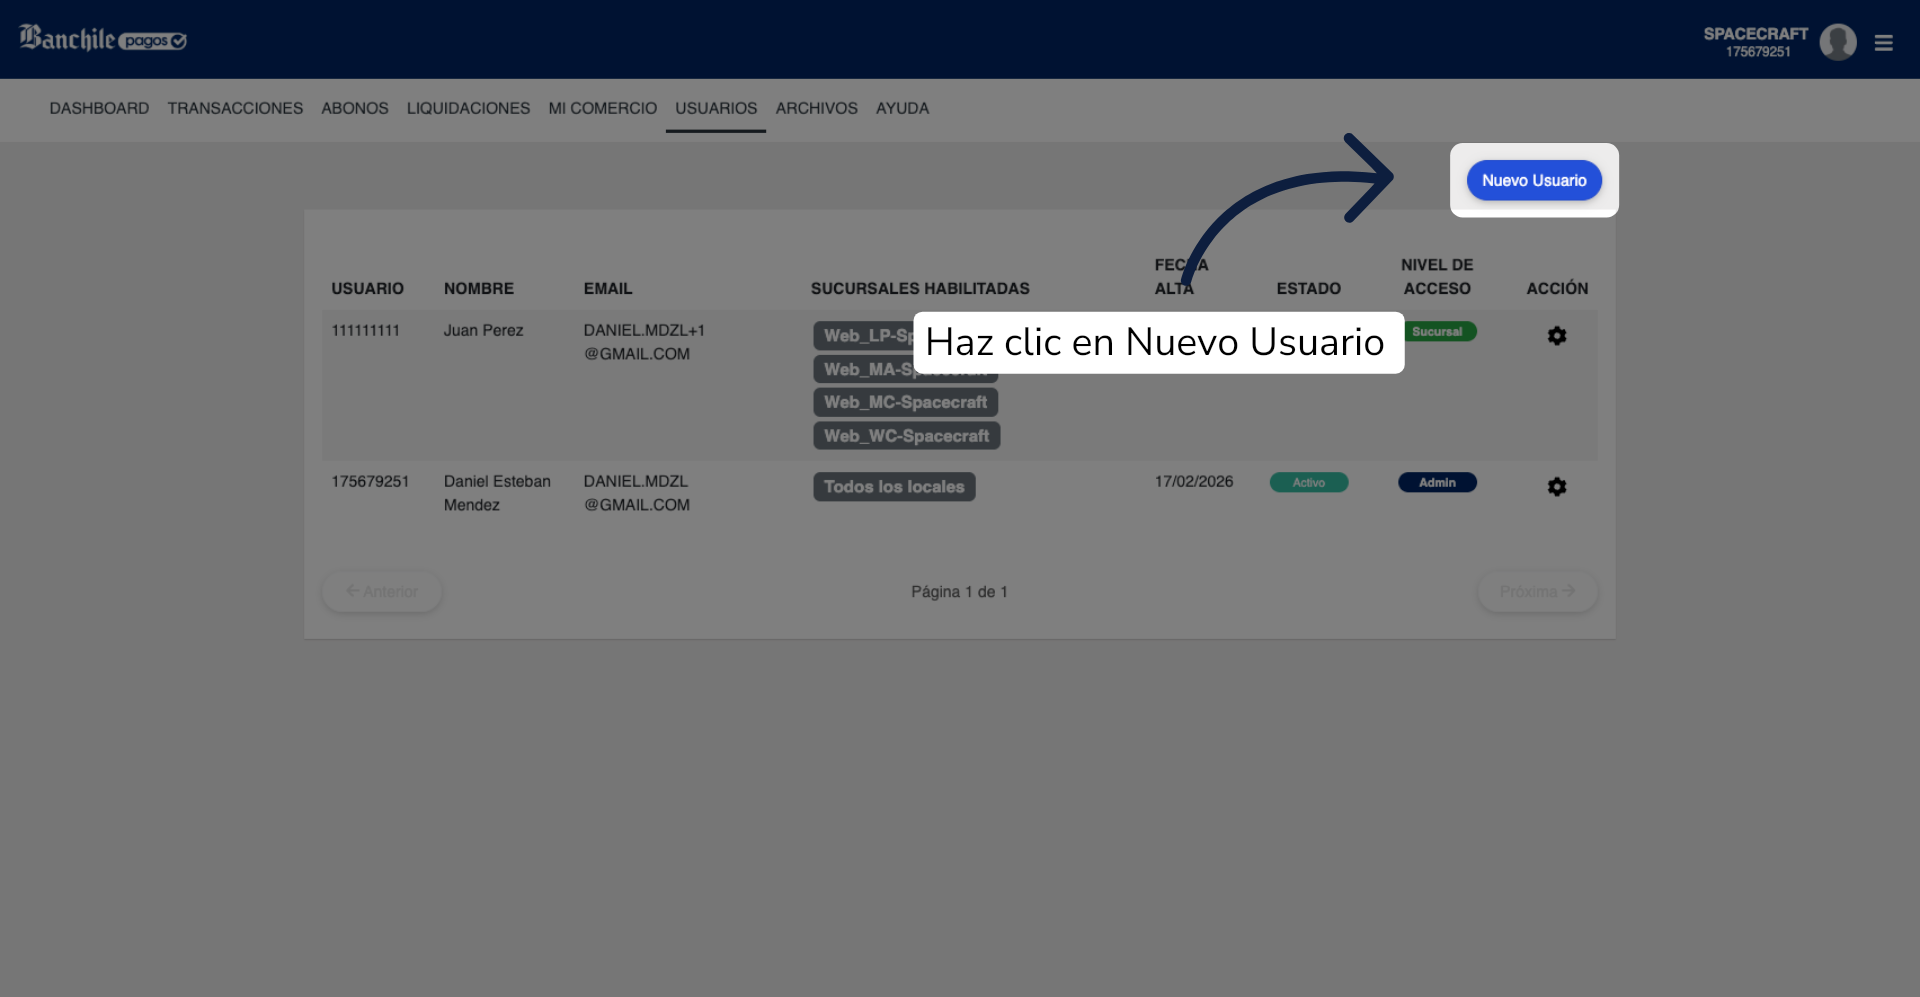Click the SPACECRAFT account name
The width and height of the screenshot is (1920, 997).
coord(1756,34)
